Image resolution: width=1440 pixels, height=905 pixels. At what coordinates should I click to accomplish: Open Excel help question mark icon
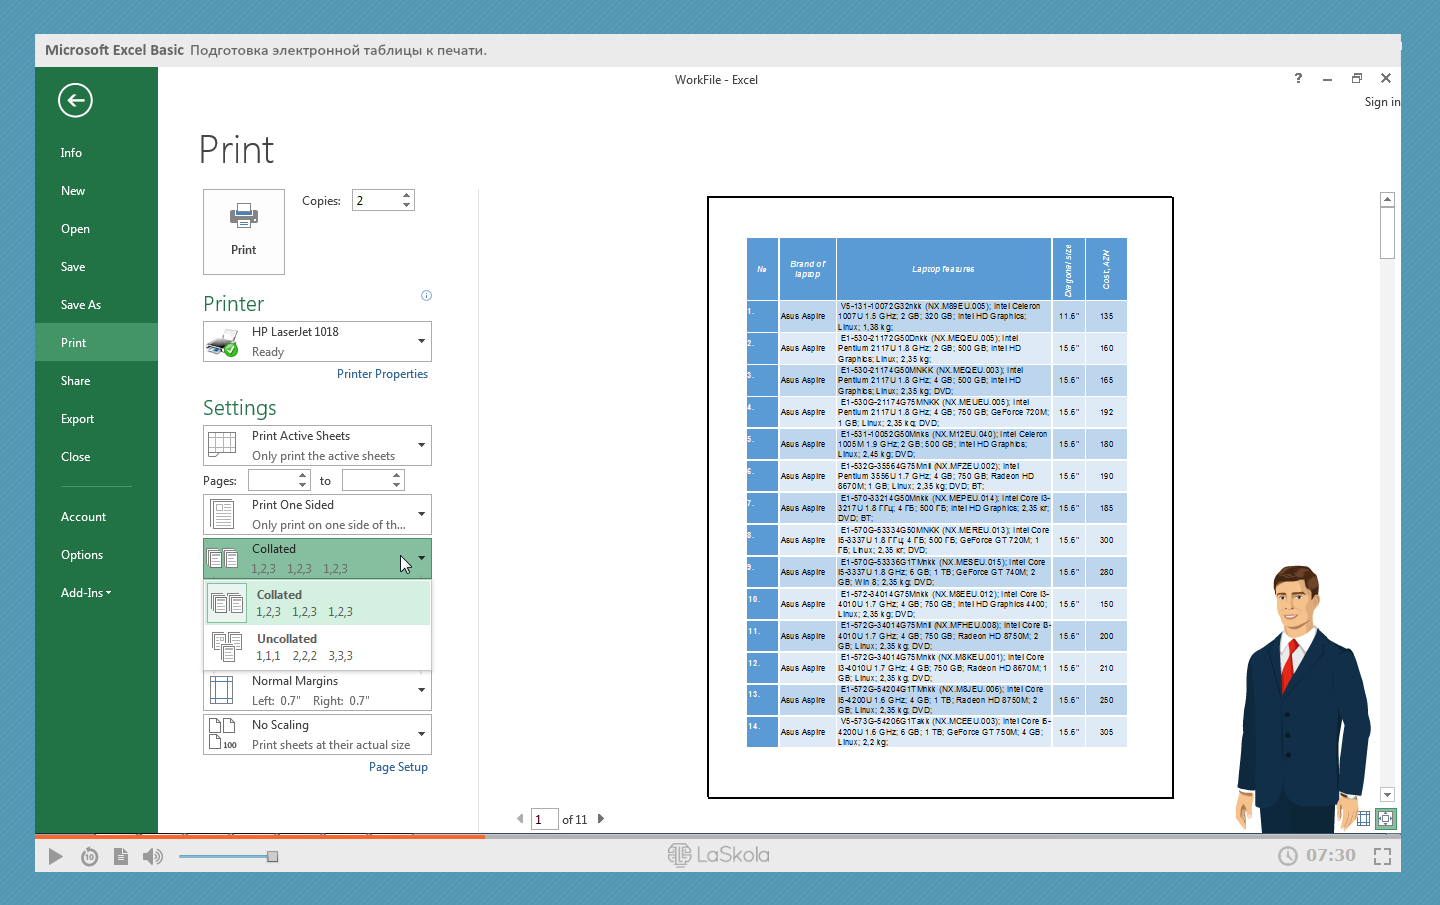point(1298,78)
